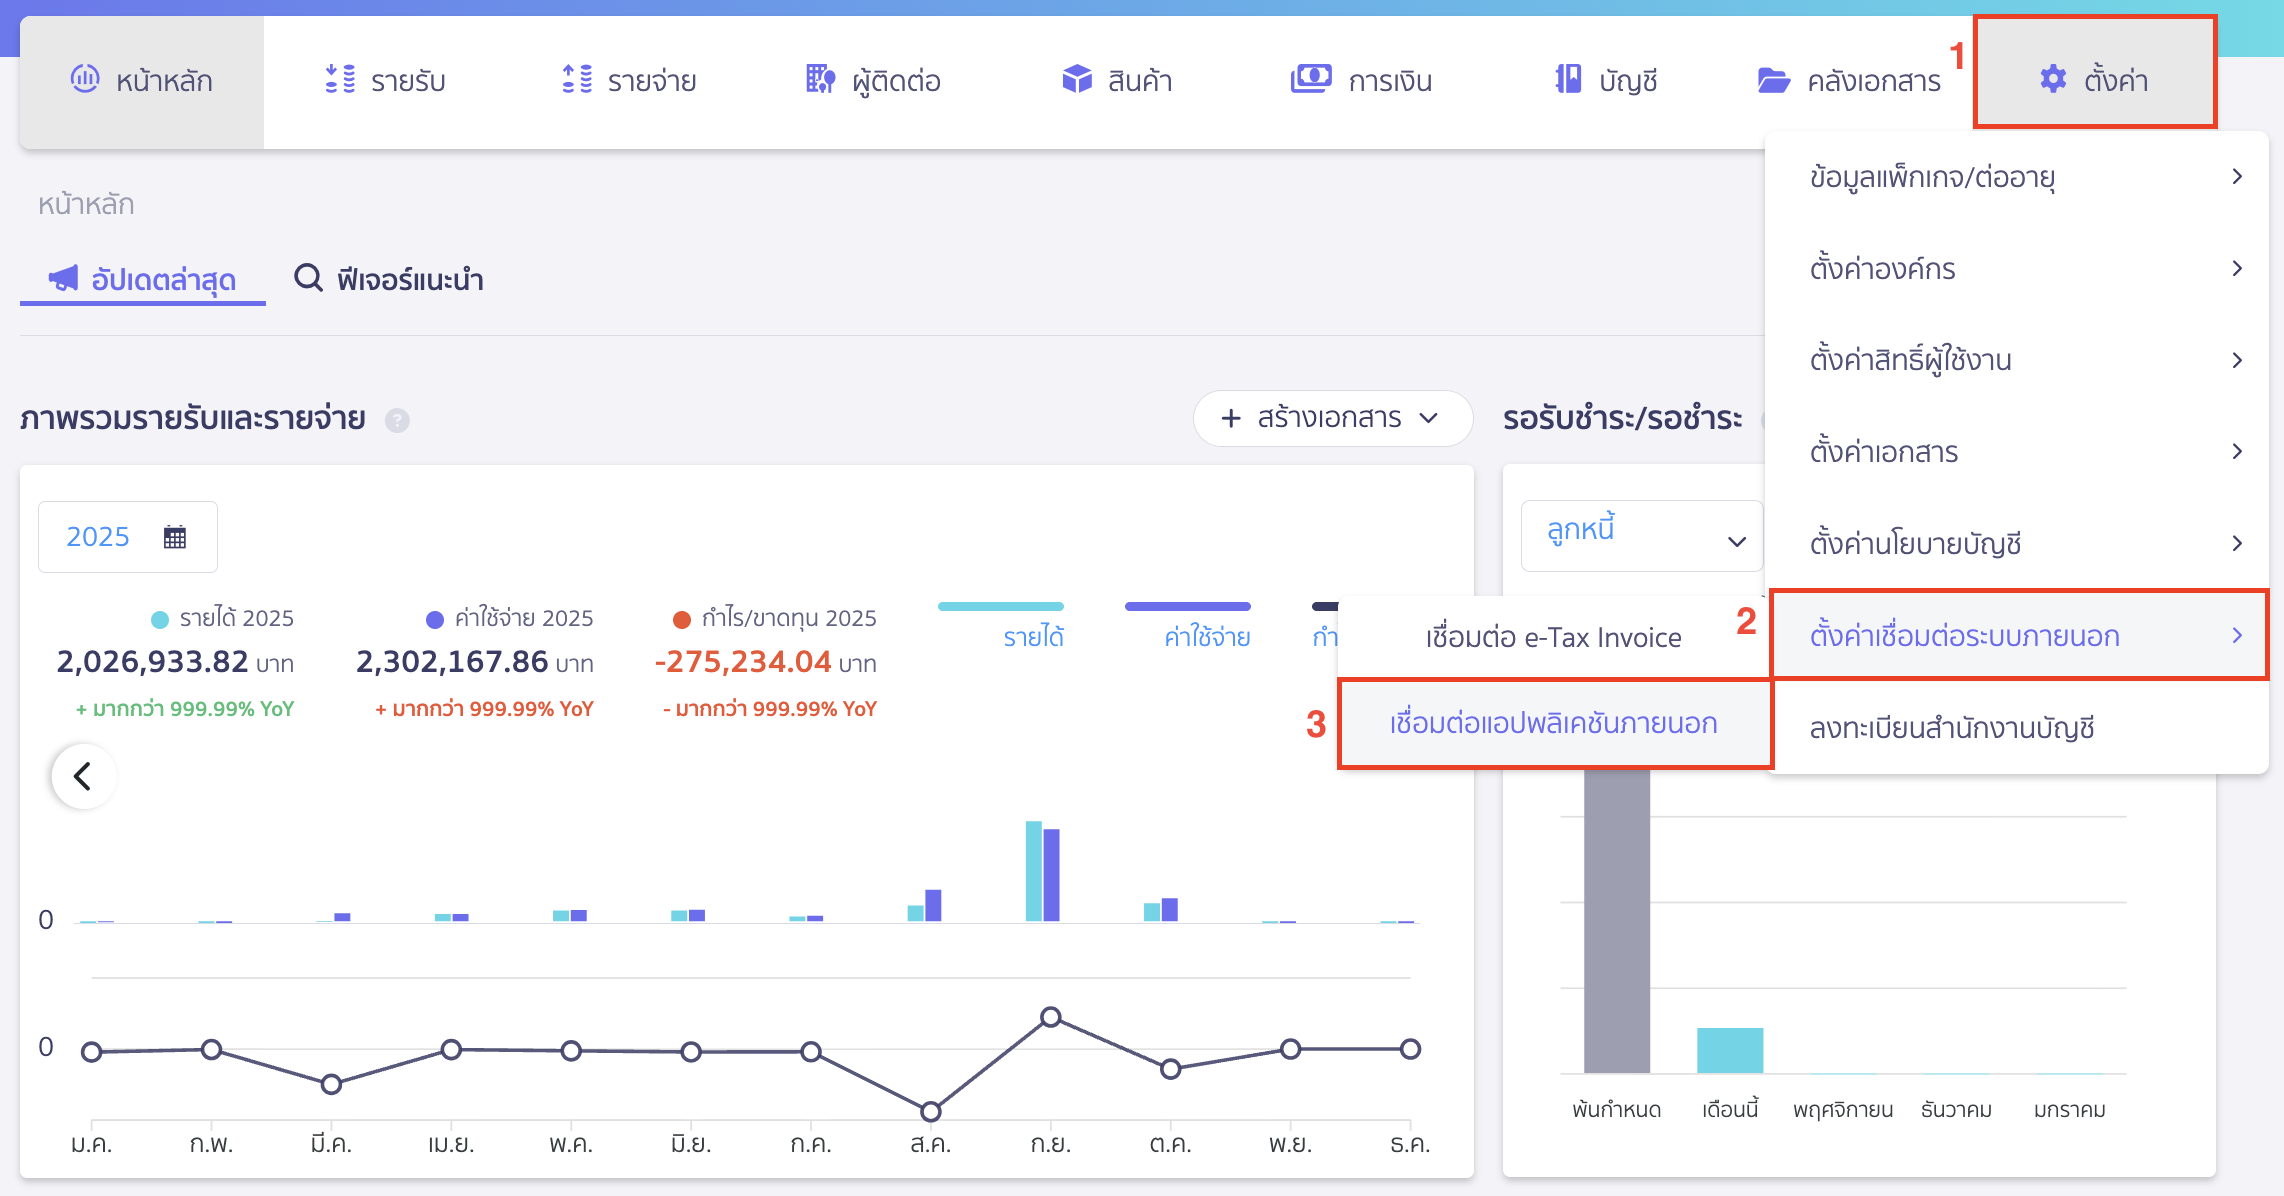
Task: Click the ผู้ติดต่อ contacts icon
Action: pos(873,80)
